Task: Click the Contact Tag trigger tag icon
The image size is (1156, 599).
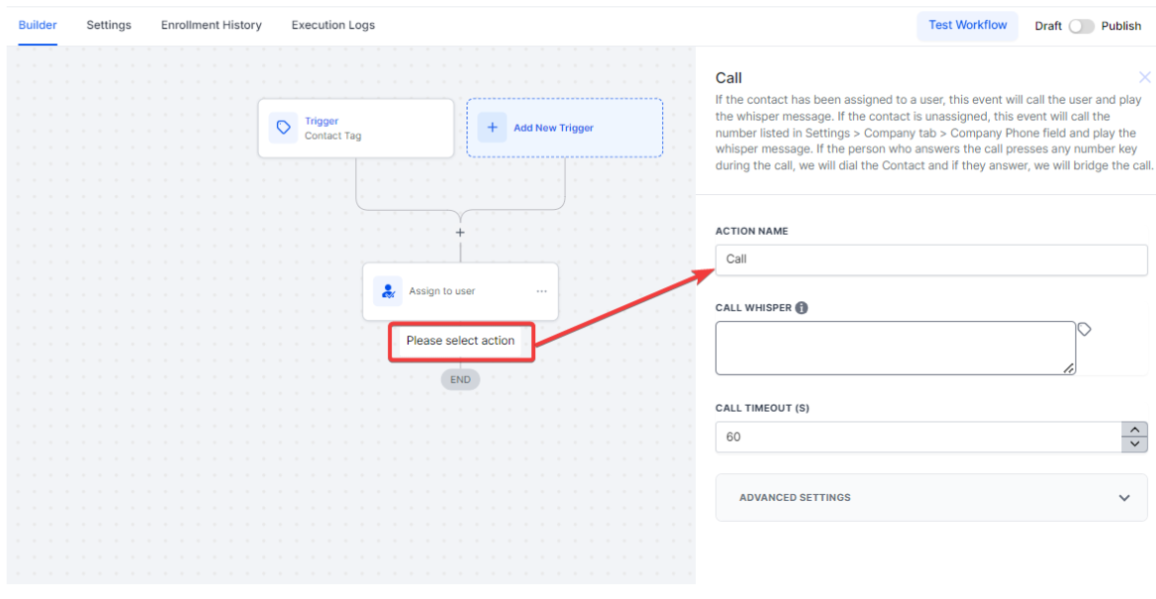Action: 284,128
